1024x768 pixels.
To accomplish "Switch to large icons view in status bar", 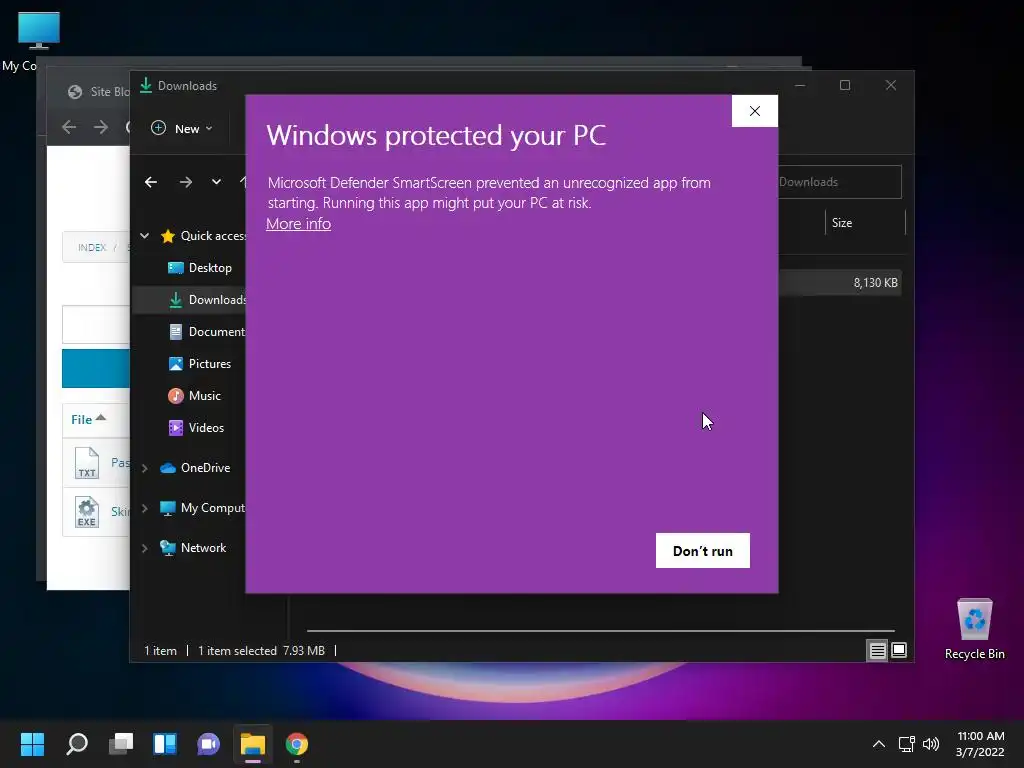I will click(899, 650).
